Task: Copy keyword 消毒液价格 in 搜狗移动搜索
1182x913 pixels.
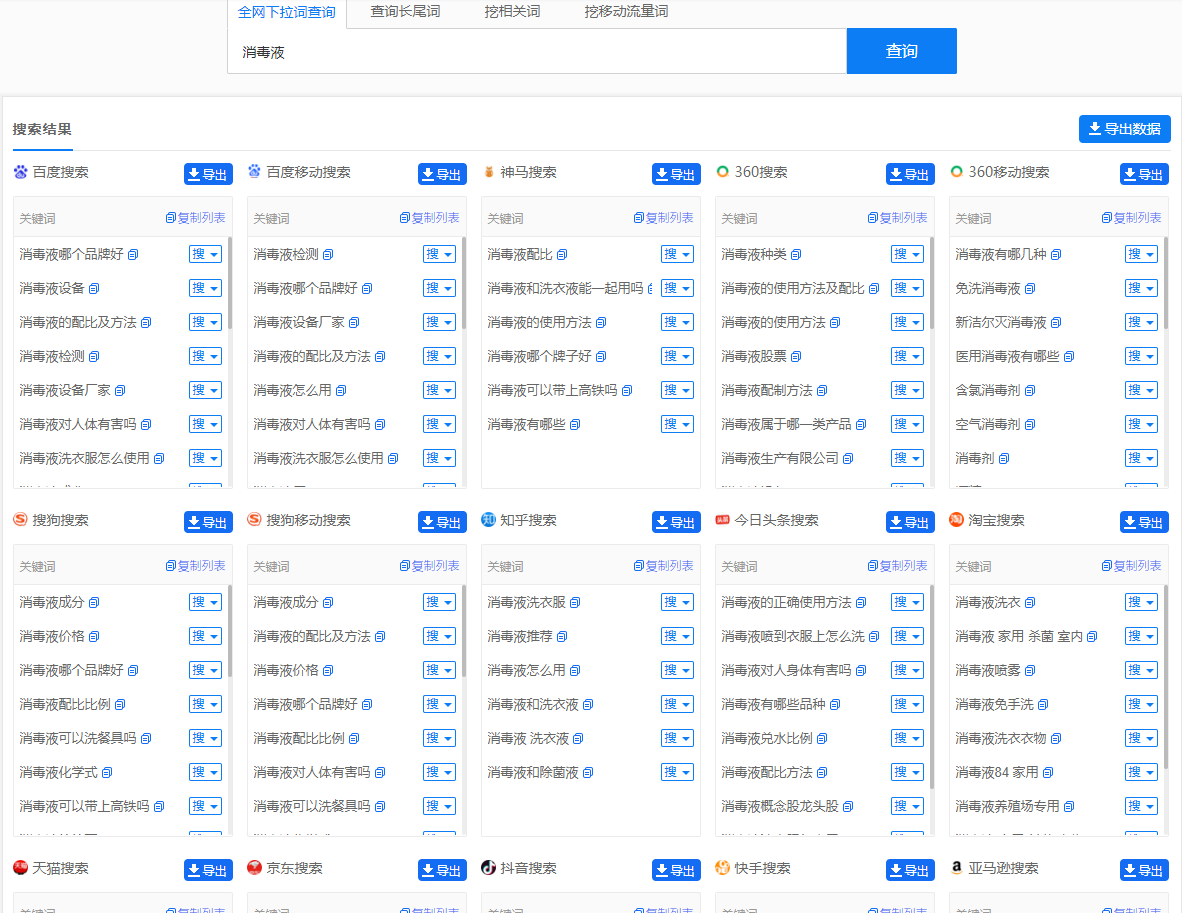Action: click(328, 671)
